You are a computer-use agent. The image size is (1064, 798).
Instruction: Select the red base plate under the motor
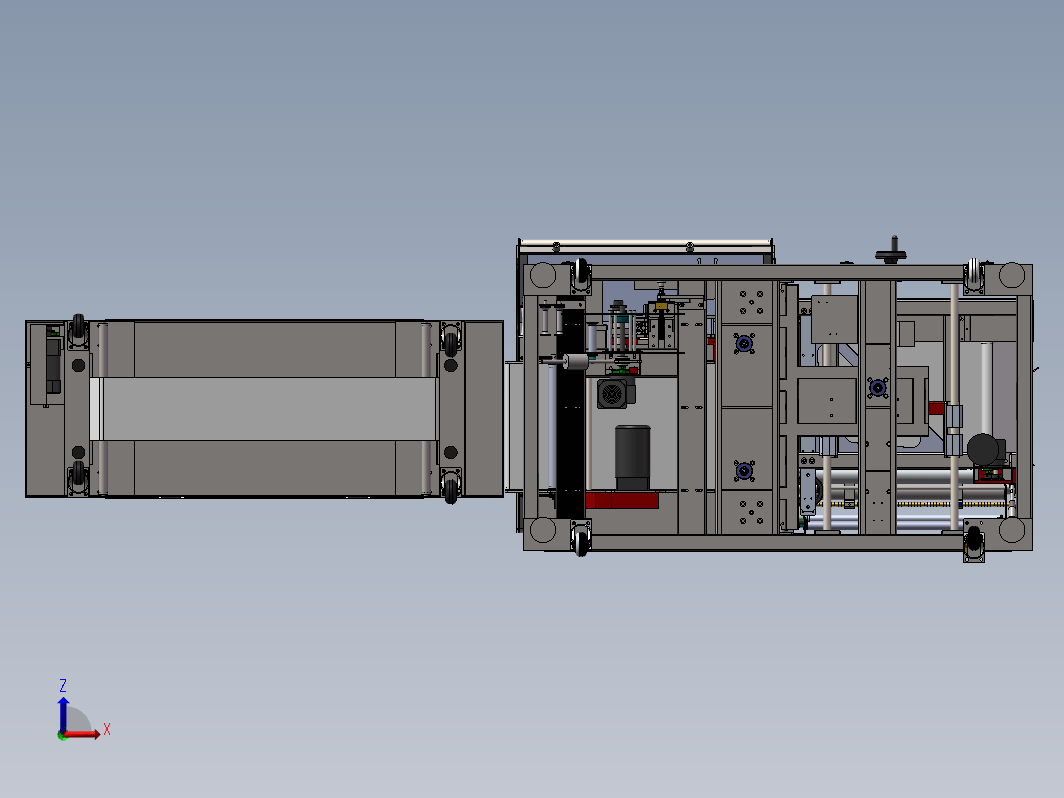click(607, 500)
